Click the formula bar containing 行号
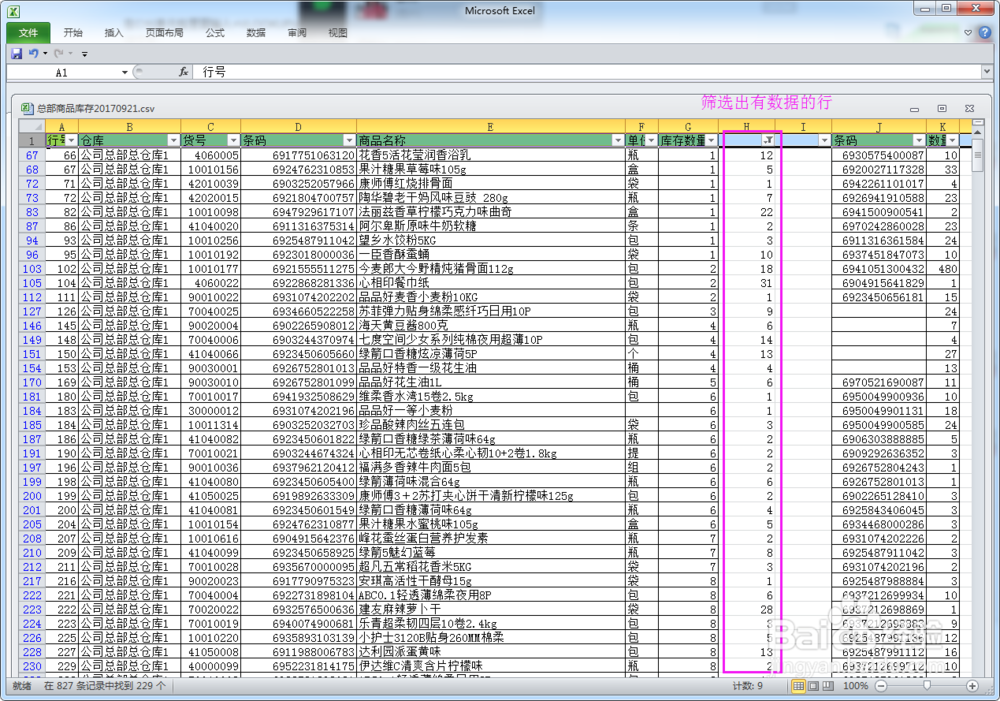Viewport: 1000px width, 701px height. 587,72
